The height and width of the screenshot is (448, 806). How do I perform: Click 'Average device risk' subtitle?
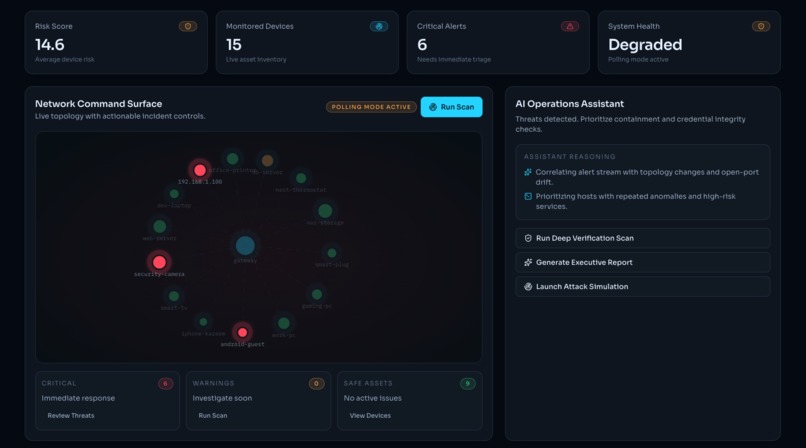click(x=65, y=60)
